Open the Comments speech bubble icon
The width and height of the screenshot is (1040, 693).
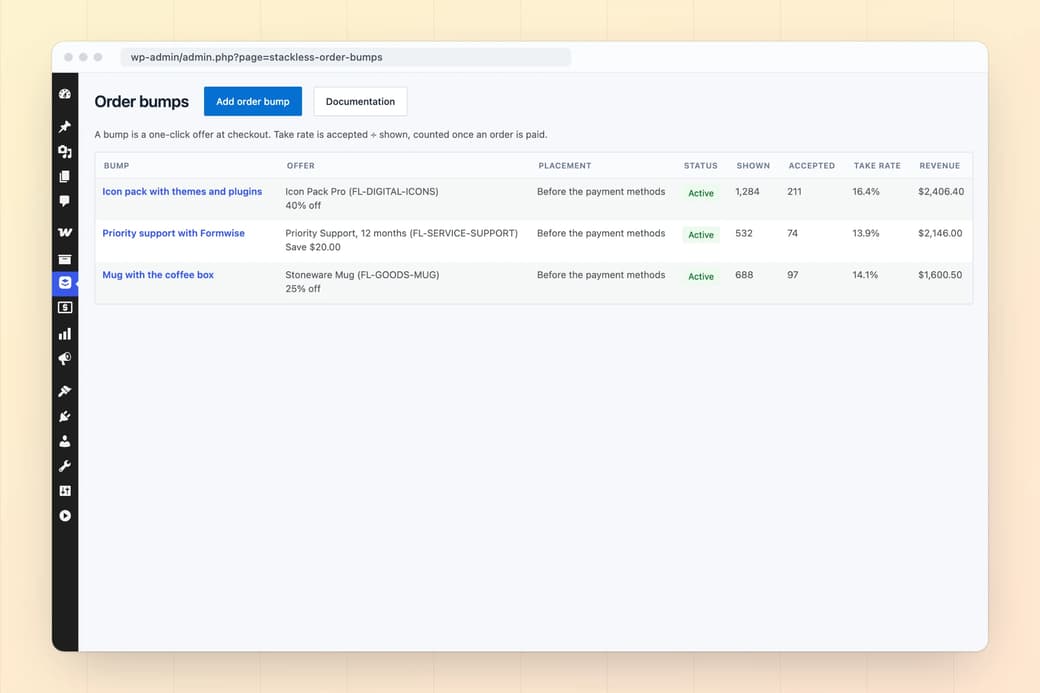point(65,201)
